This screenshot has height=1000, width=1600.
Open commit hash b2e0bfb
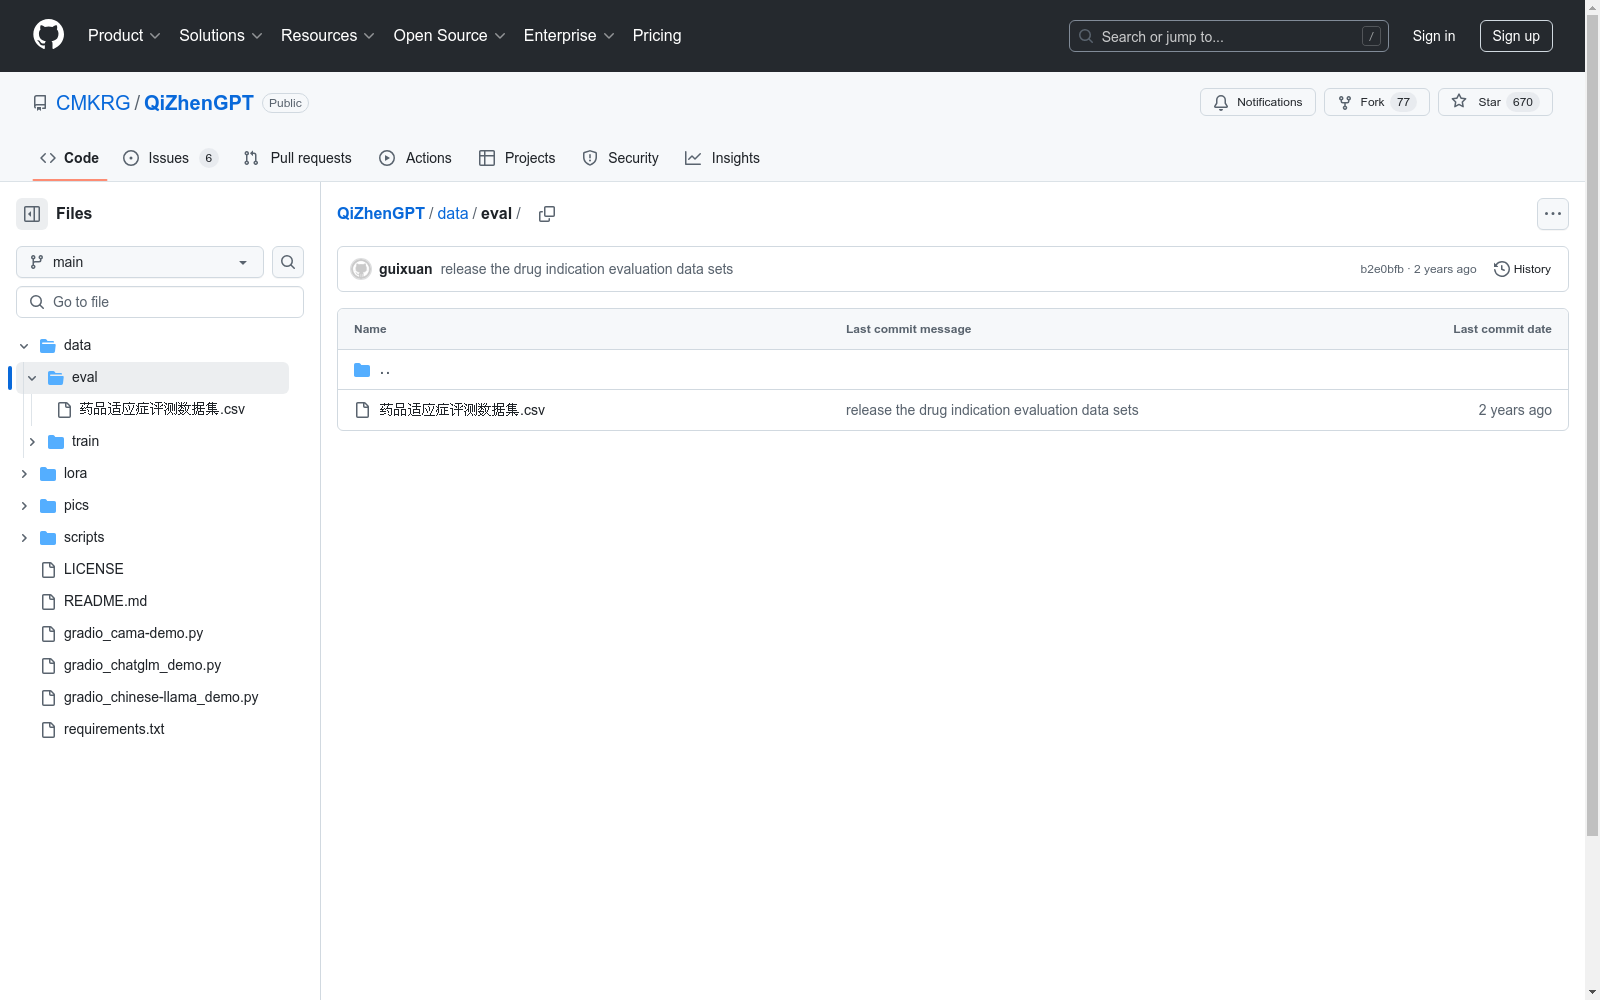click(x=1382, y=269)
